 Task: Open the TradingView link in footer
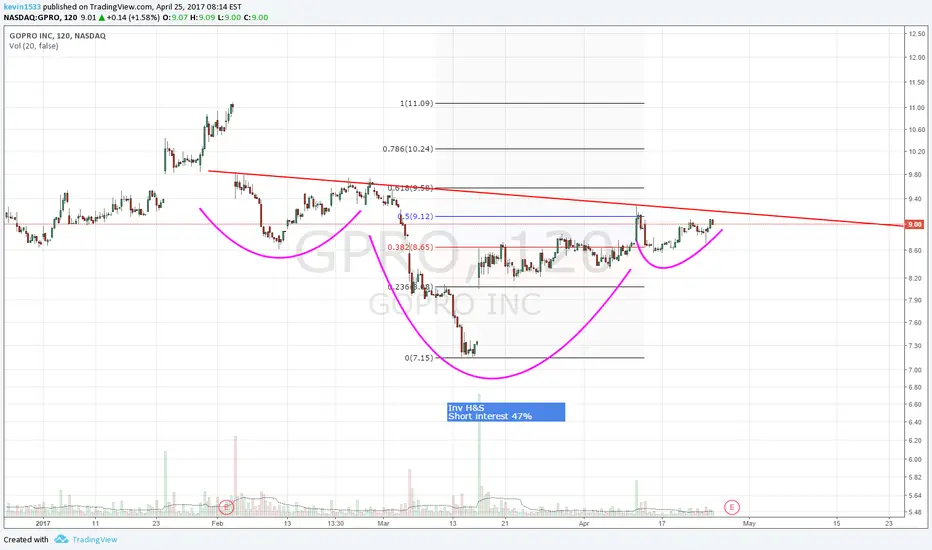click(95, 540)
